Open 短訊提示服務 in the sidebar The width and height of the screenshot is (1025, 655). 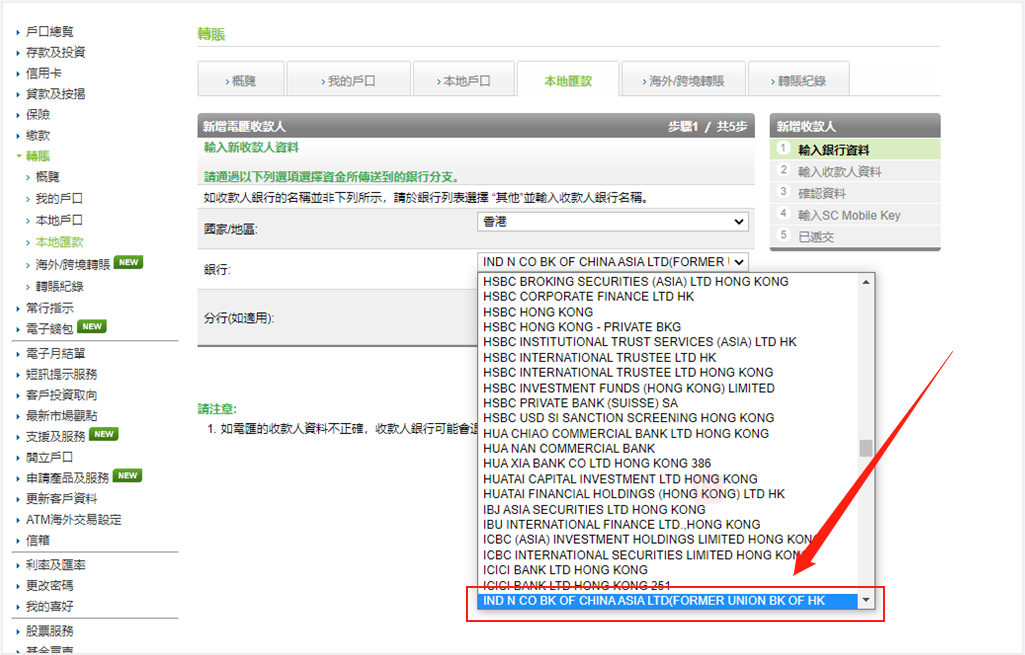61,374
